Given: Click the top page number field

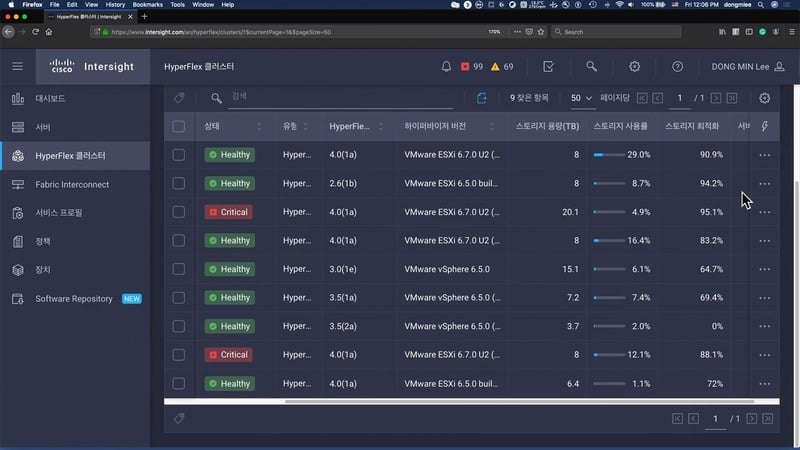Looking at the screenshot, I should 680,98.
